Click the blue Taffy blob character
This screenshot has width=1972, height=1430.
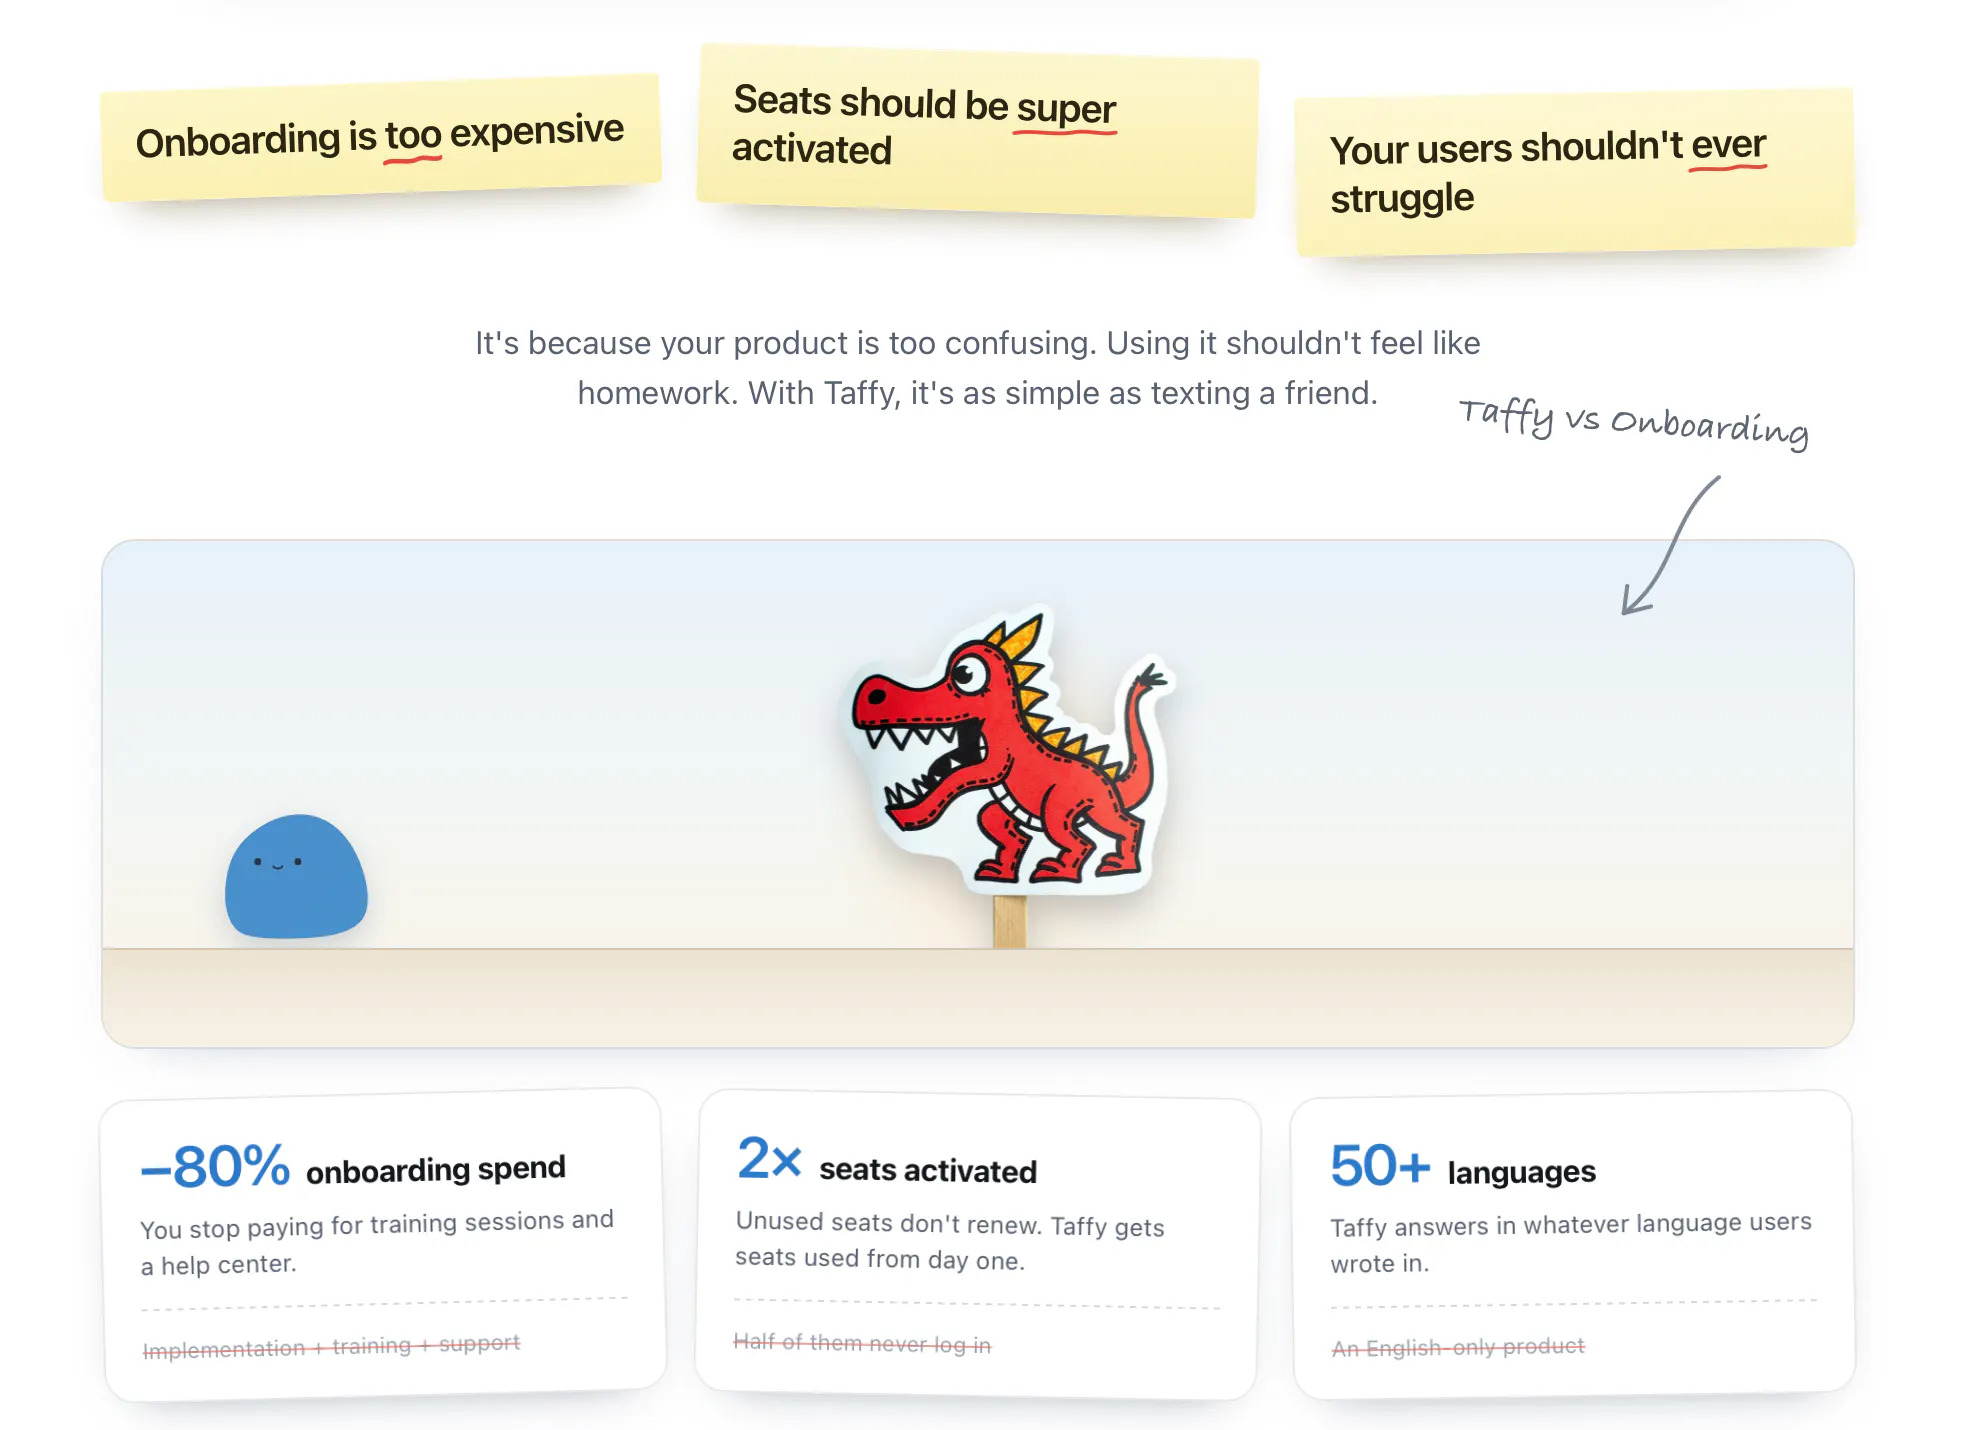pyautogui.click(x=296, y=876)
